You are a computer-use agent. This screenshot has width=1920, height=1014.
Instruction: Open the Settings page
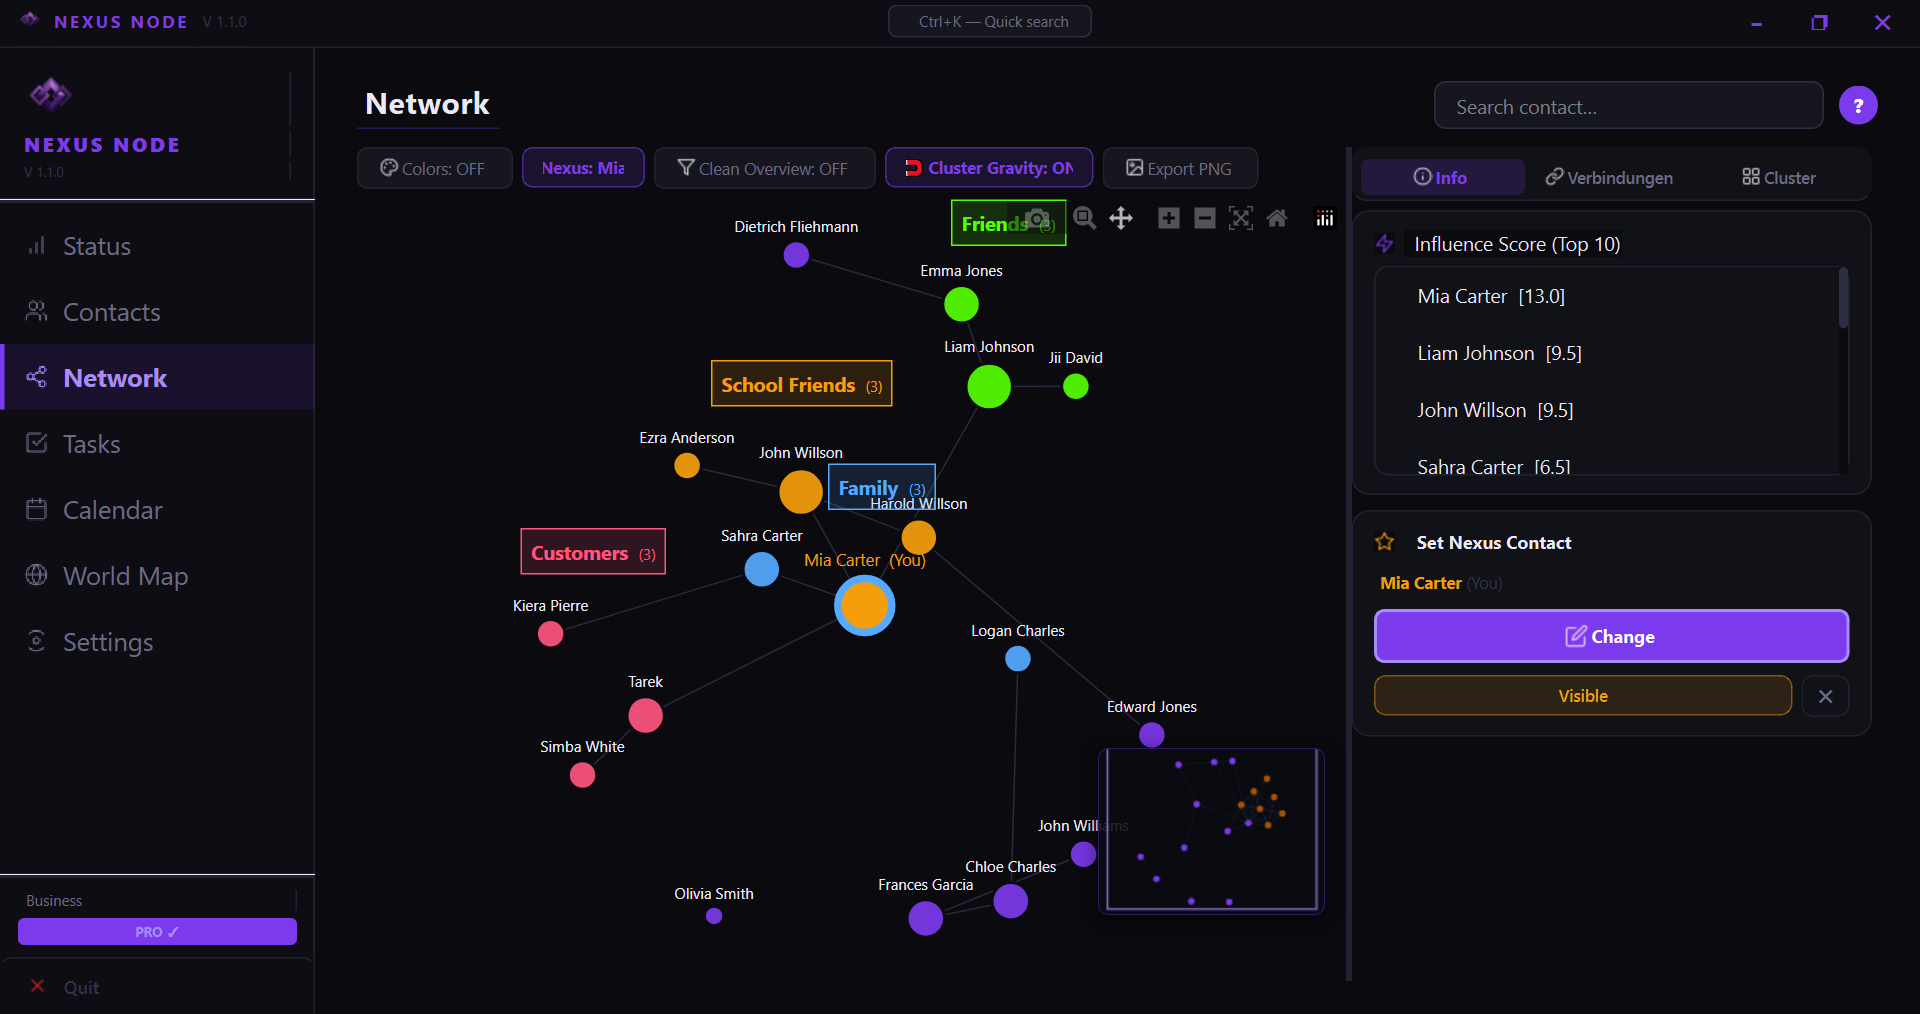(x=157, y=642)
